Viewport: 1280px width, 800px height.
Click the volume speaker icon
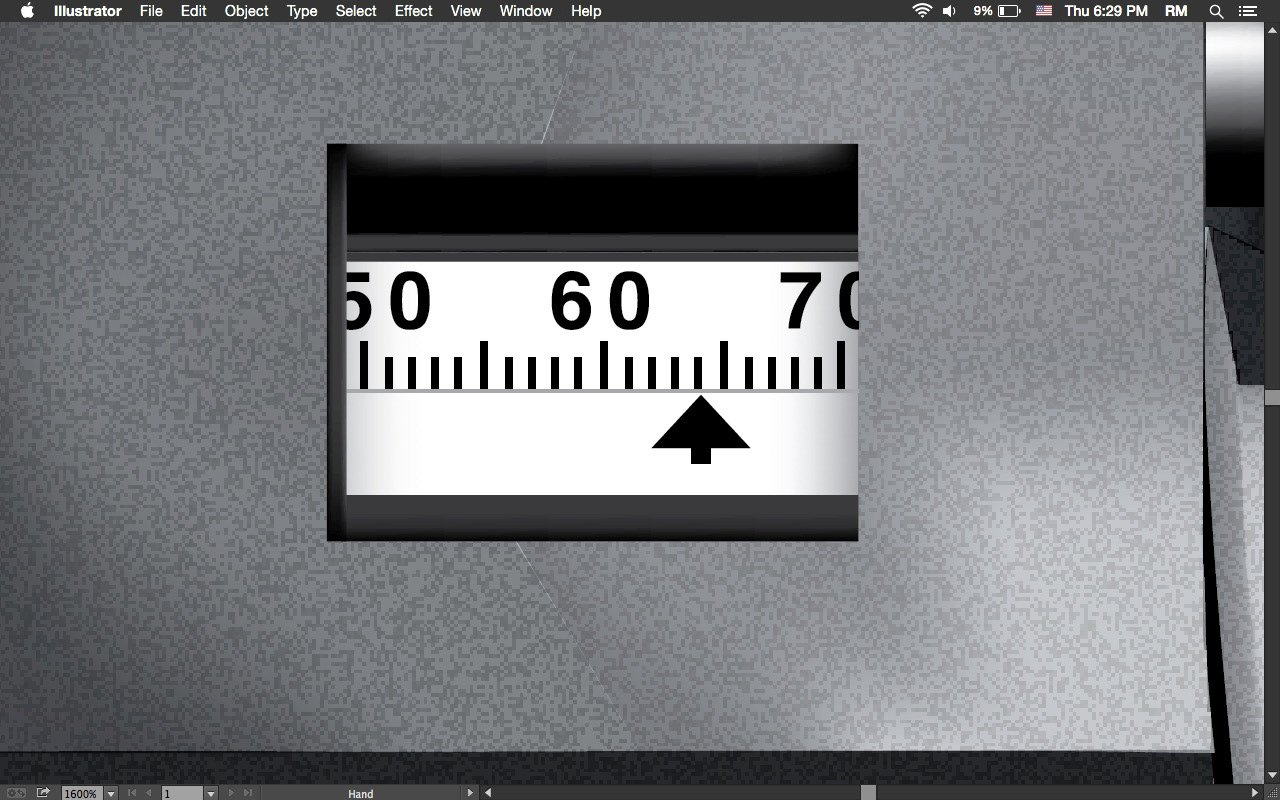coord(949,11)
